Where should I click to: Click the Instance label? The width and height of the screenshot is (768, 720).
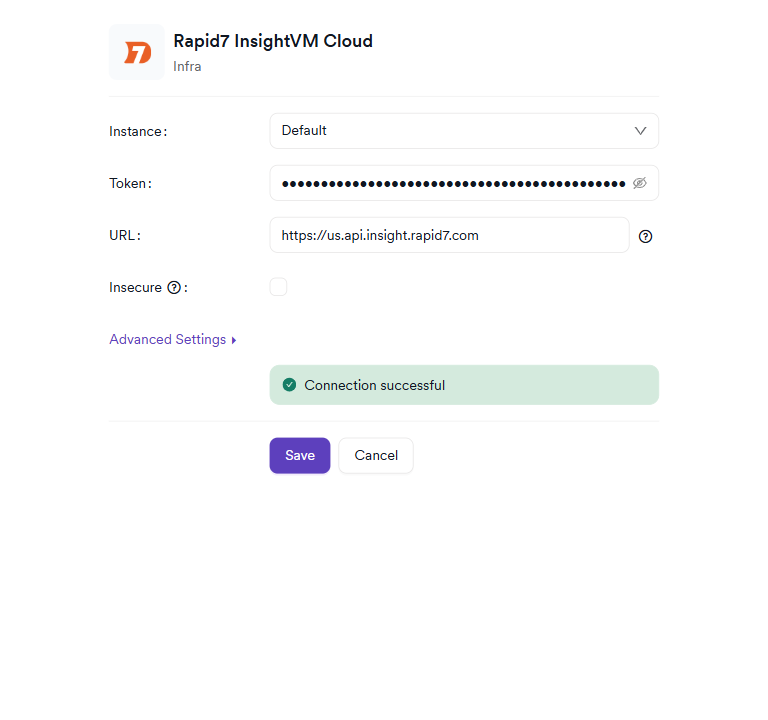click(x=138, y=131)
